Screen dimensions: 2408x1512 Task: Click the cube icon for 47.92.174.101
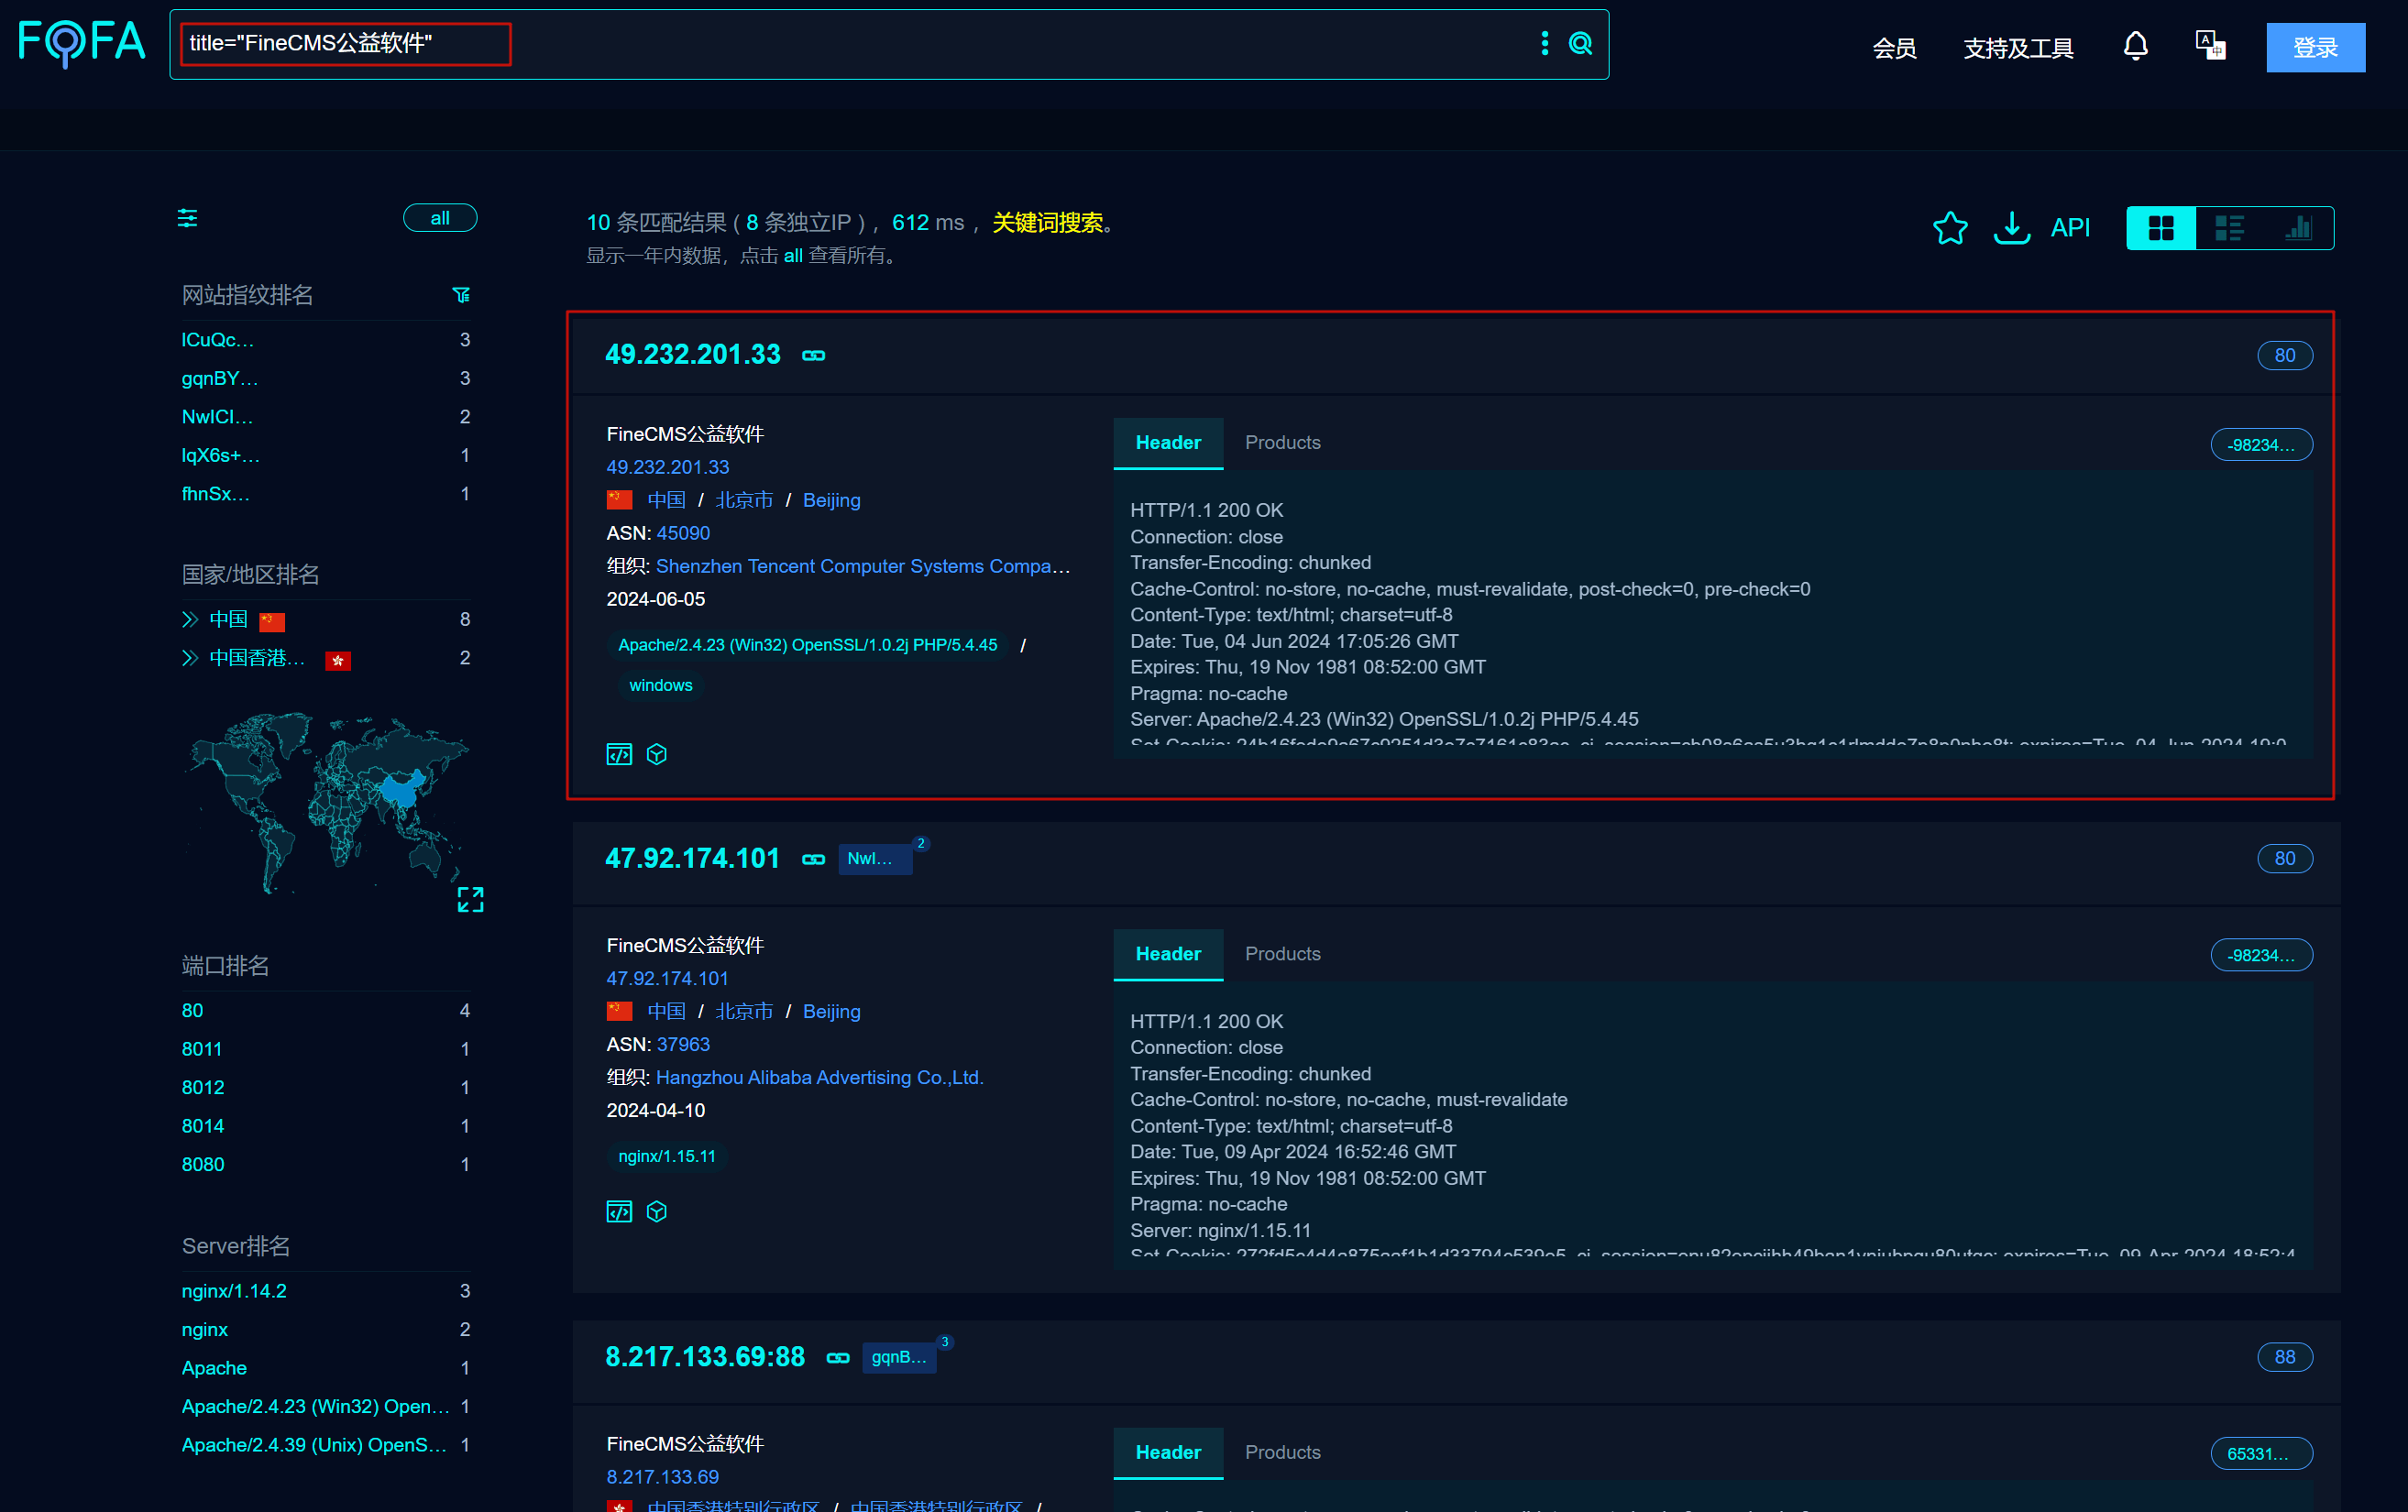tap(656, 1212)
